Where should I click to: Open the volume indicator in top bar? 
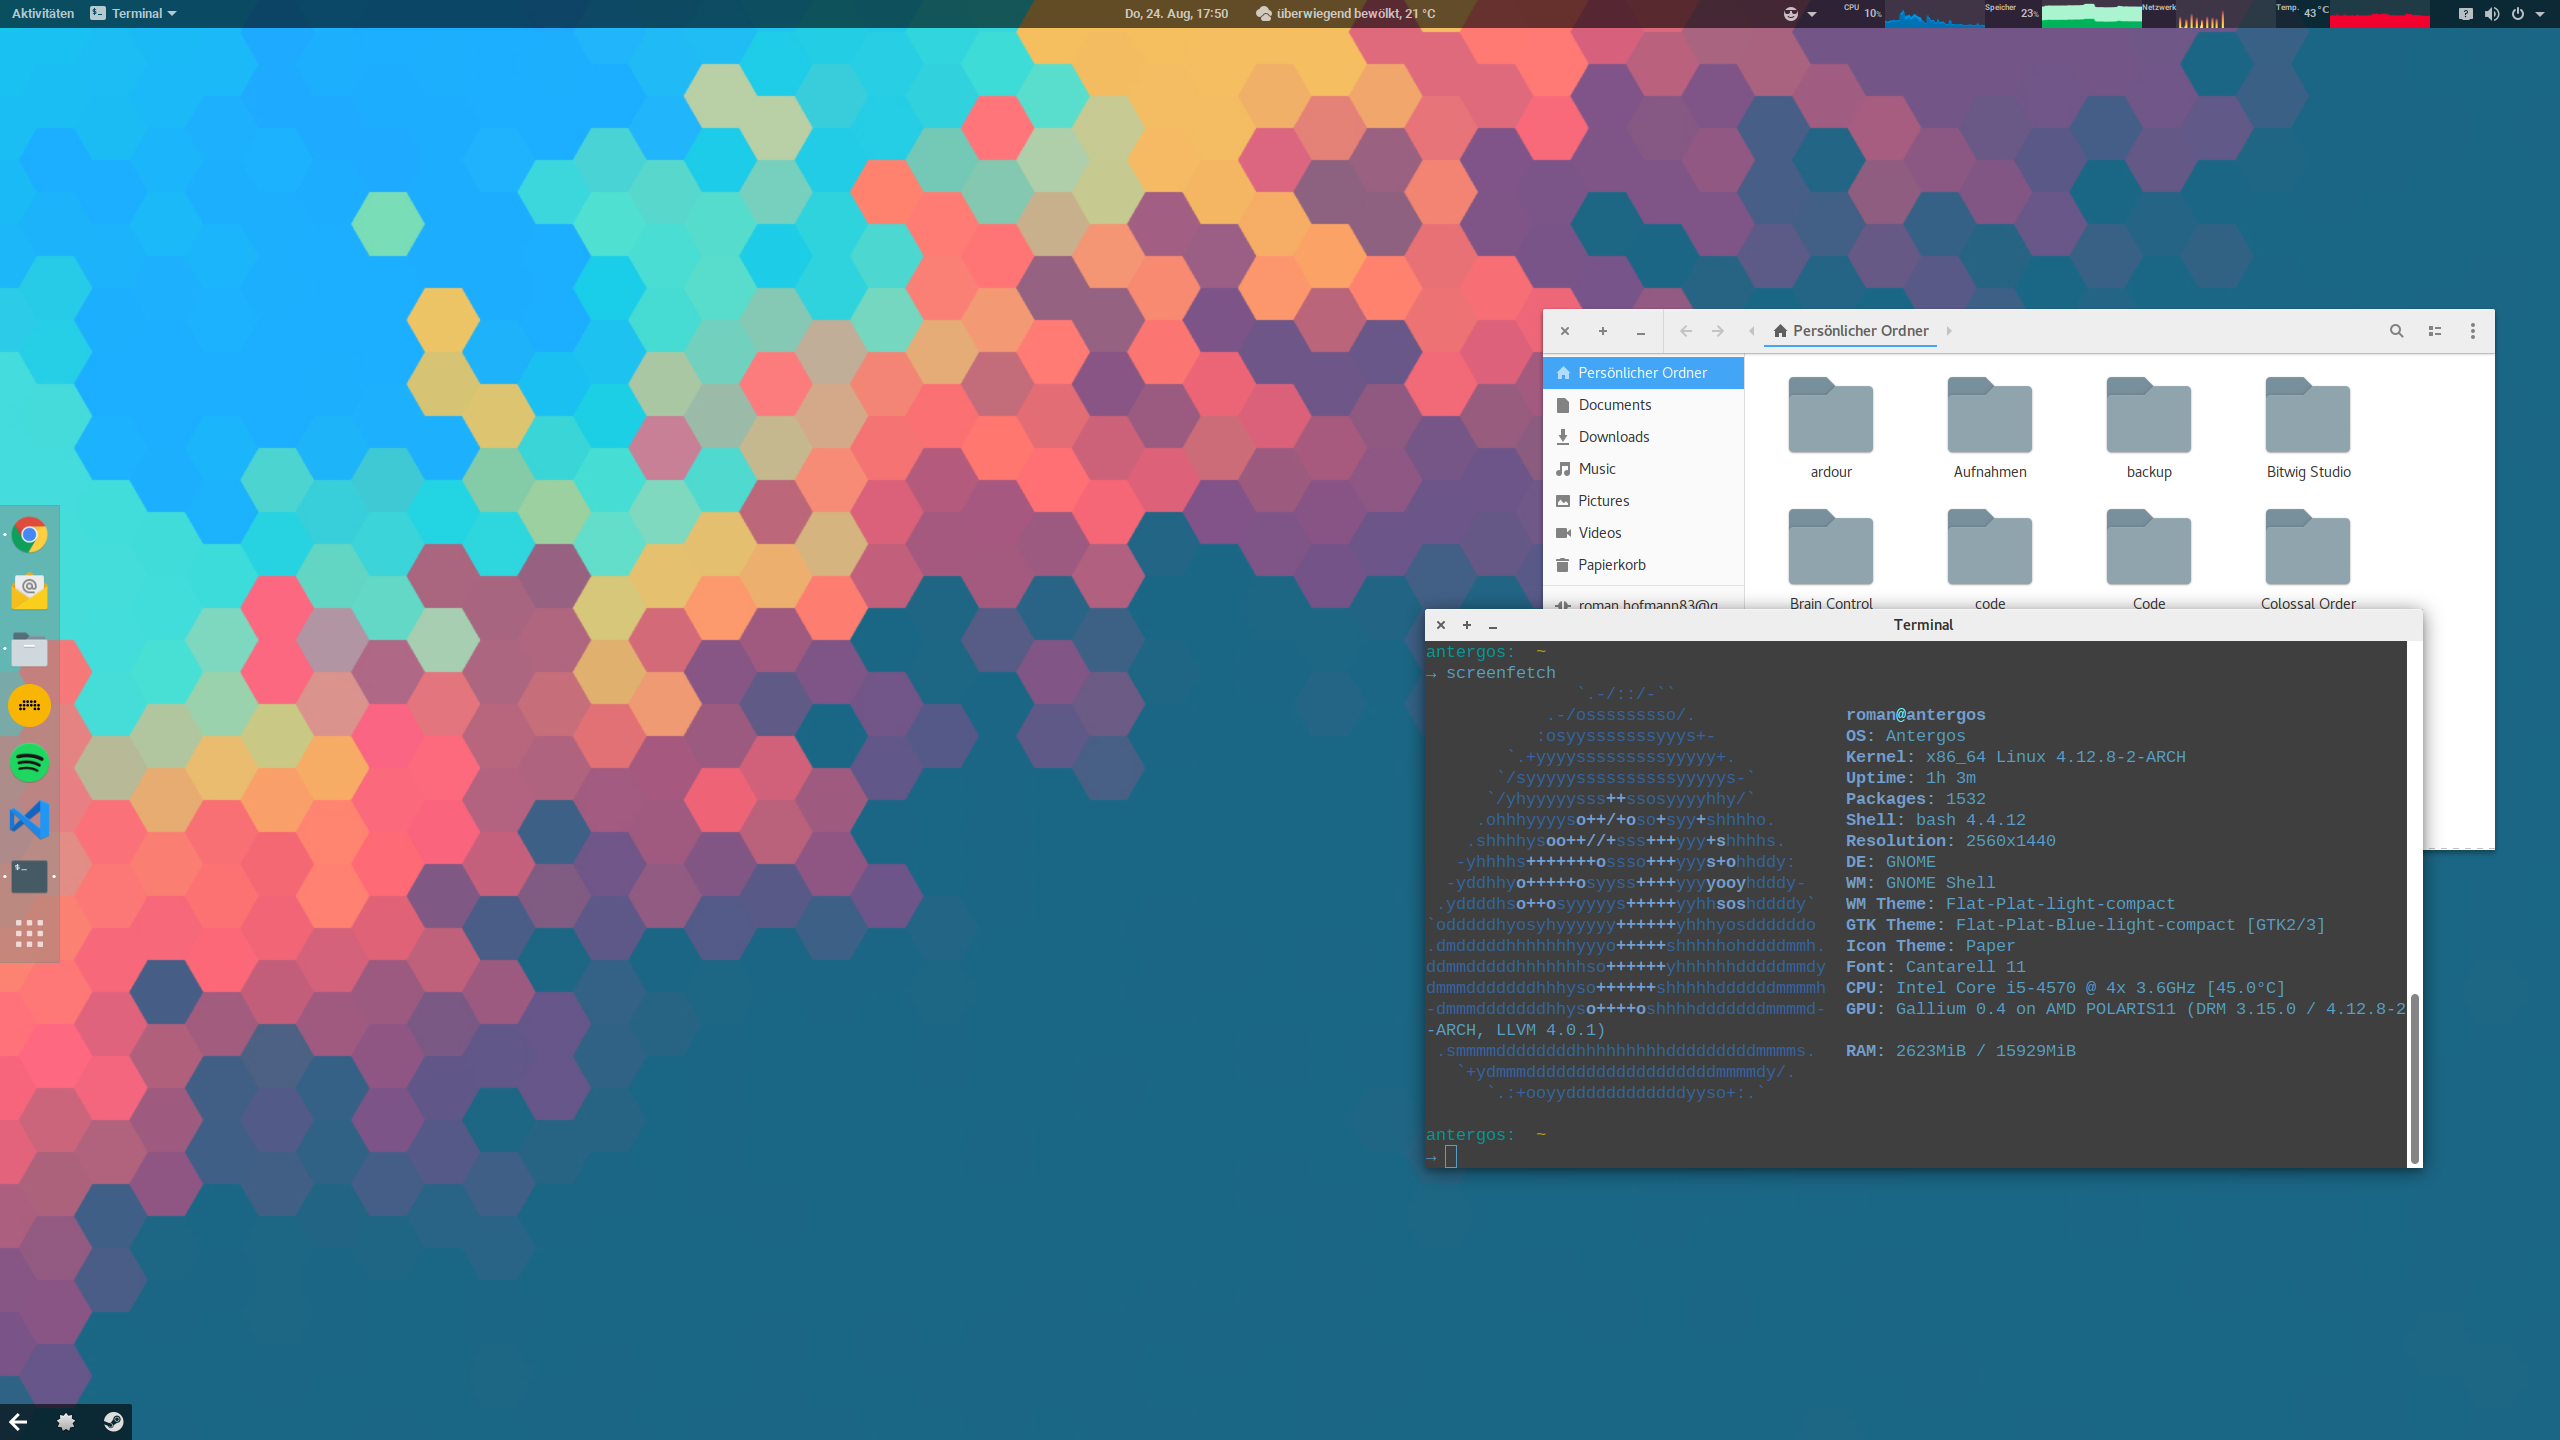(x=2491, y=14)
